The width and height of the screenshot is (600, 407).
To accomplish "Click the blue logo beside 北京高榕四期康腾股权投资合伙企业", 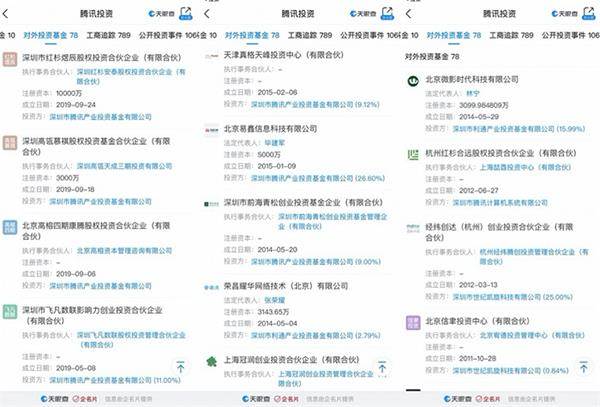I will click(x=10, y=227).
